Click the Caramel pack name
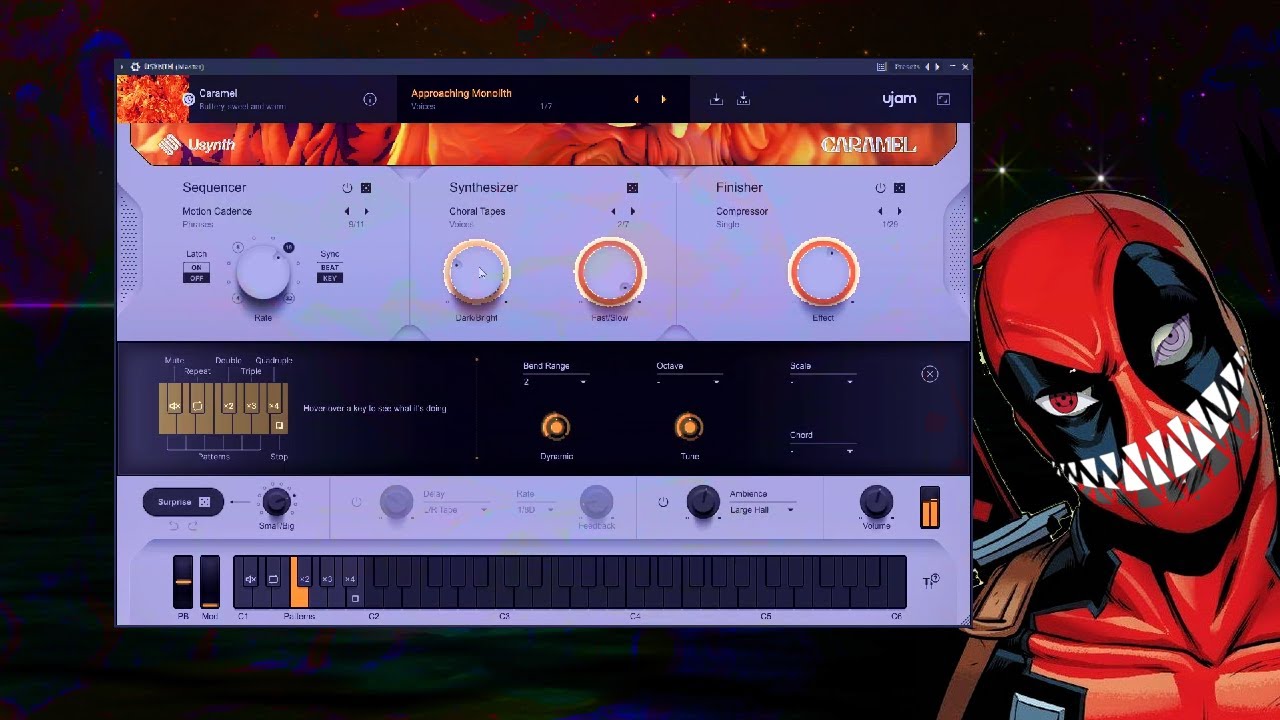 point(218,93)
